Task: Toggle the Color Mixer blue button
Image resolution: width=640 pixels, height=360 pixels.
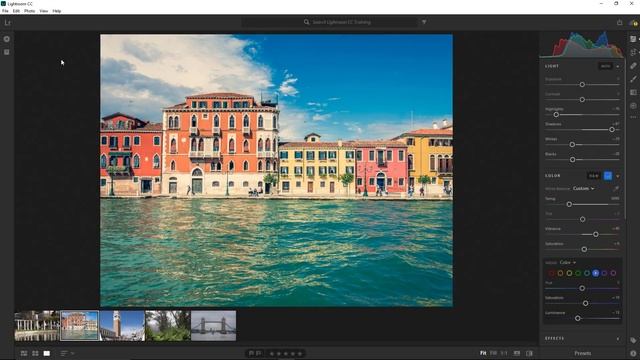Action: click(608, 176)
